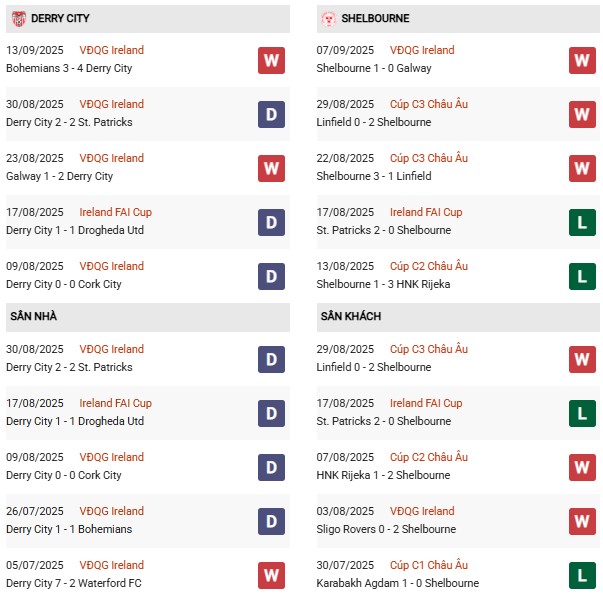The height and width of the screenshot is (599, 603).
Task: Click W badge for Shelbourne 1-0 Galway
Action: point(582,60)
